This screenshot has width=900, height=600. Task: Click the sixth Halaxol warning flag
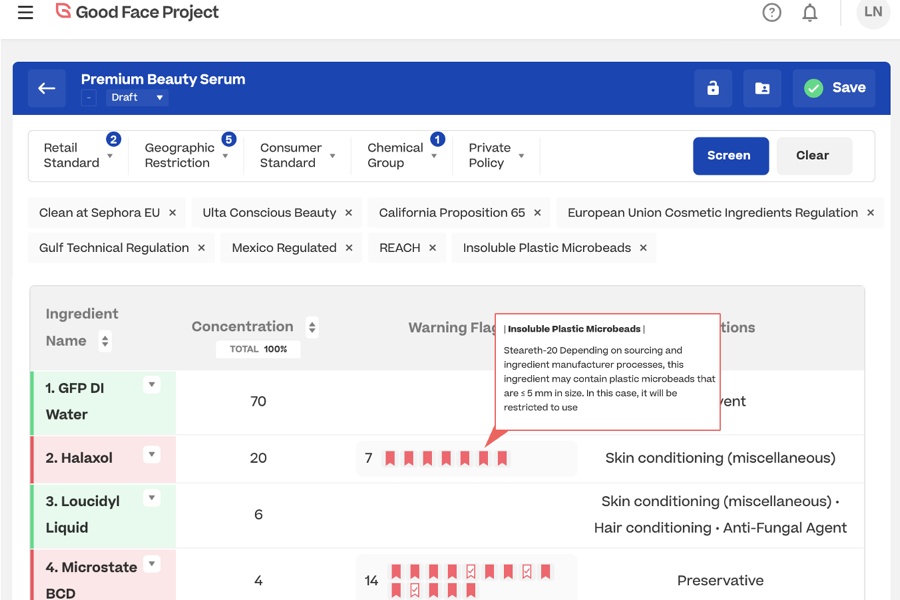(484, 458)
